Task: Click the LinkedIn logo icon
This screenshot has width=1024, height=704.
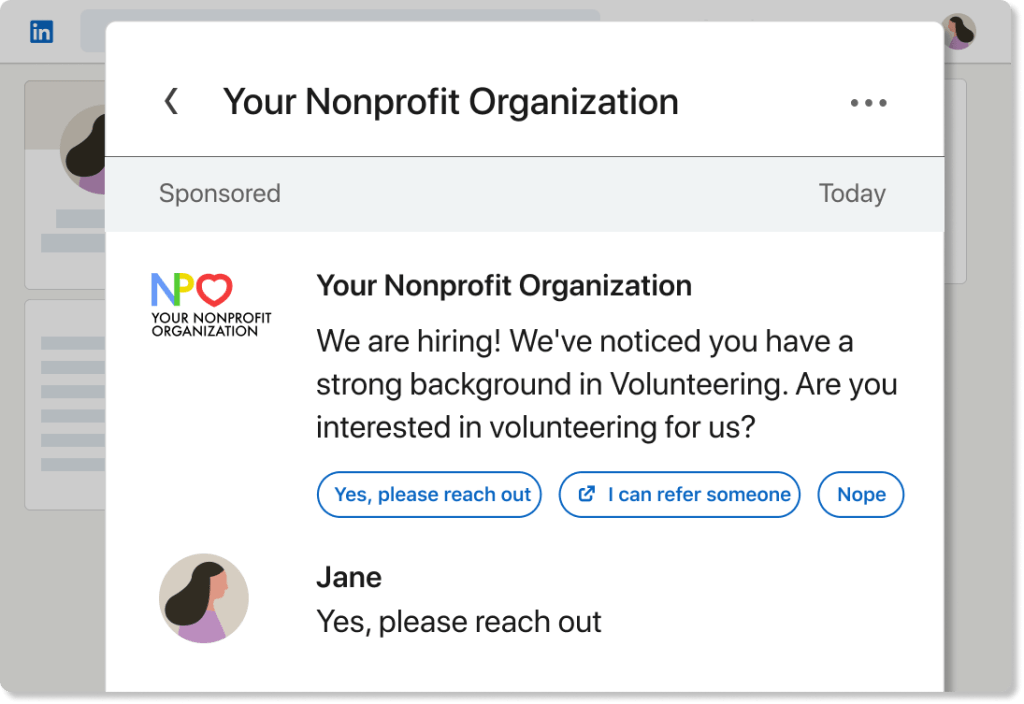Action: 41,32
